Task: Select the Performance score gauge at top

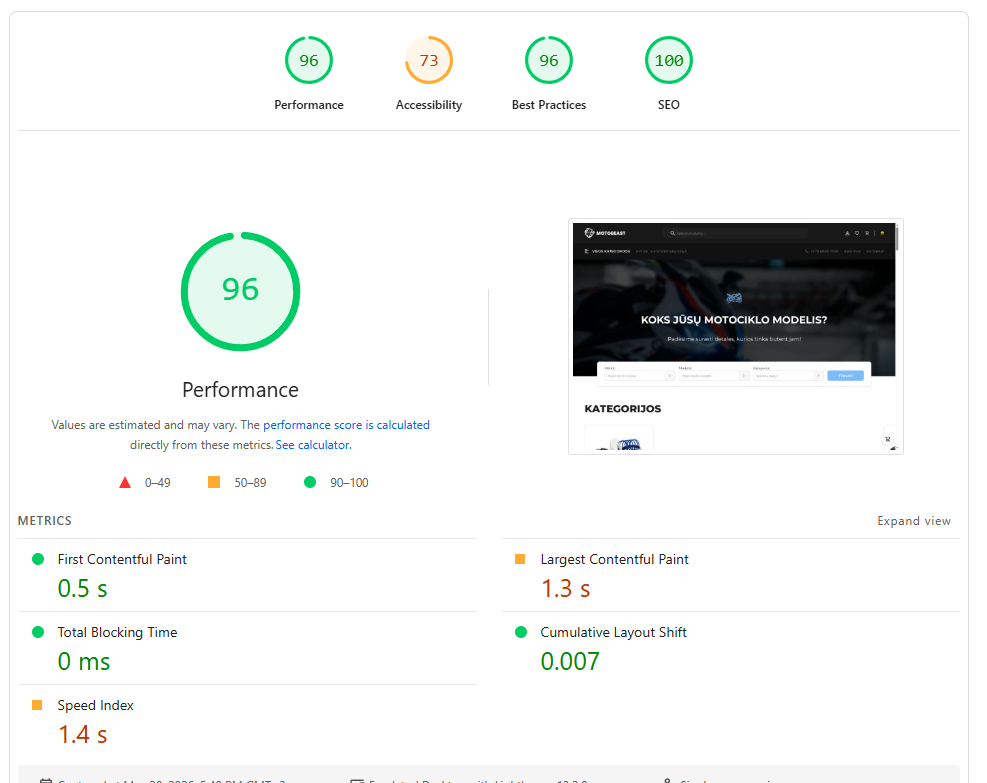Action: point(308,60)
